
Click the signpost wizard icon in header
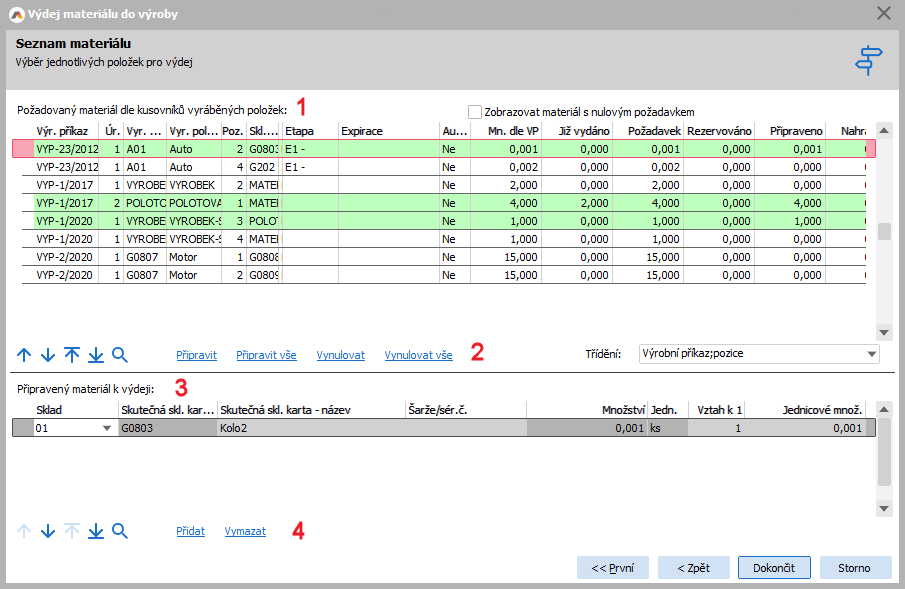click(869, 61)
